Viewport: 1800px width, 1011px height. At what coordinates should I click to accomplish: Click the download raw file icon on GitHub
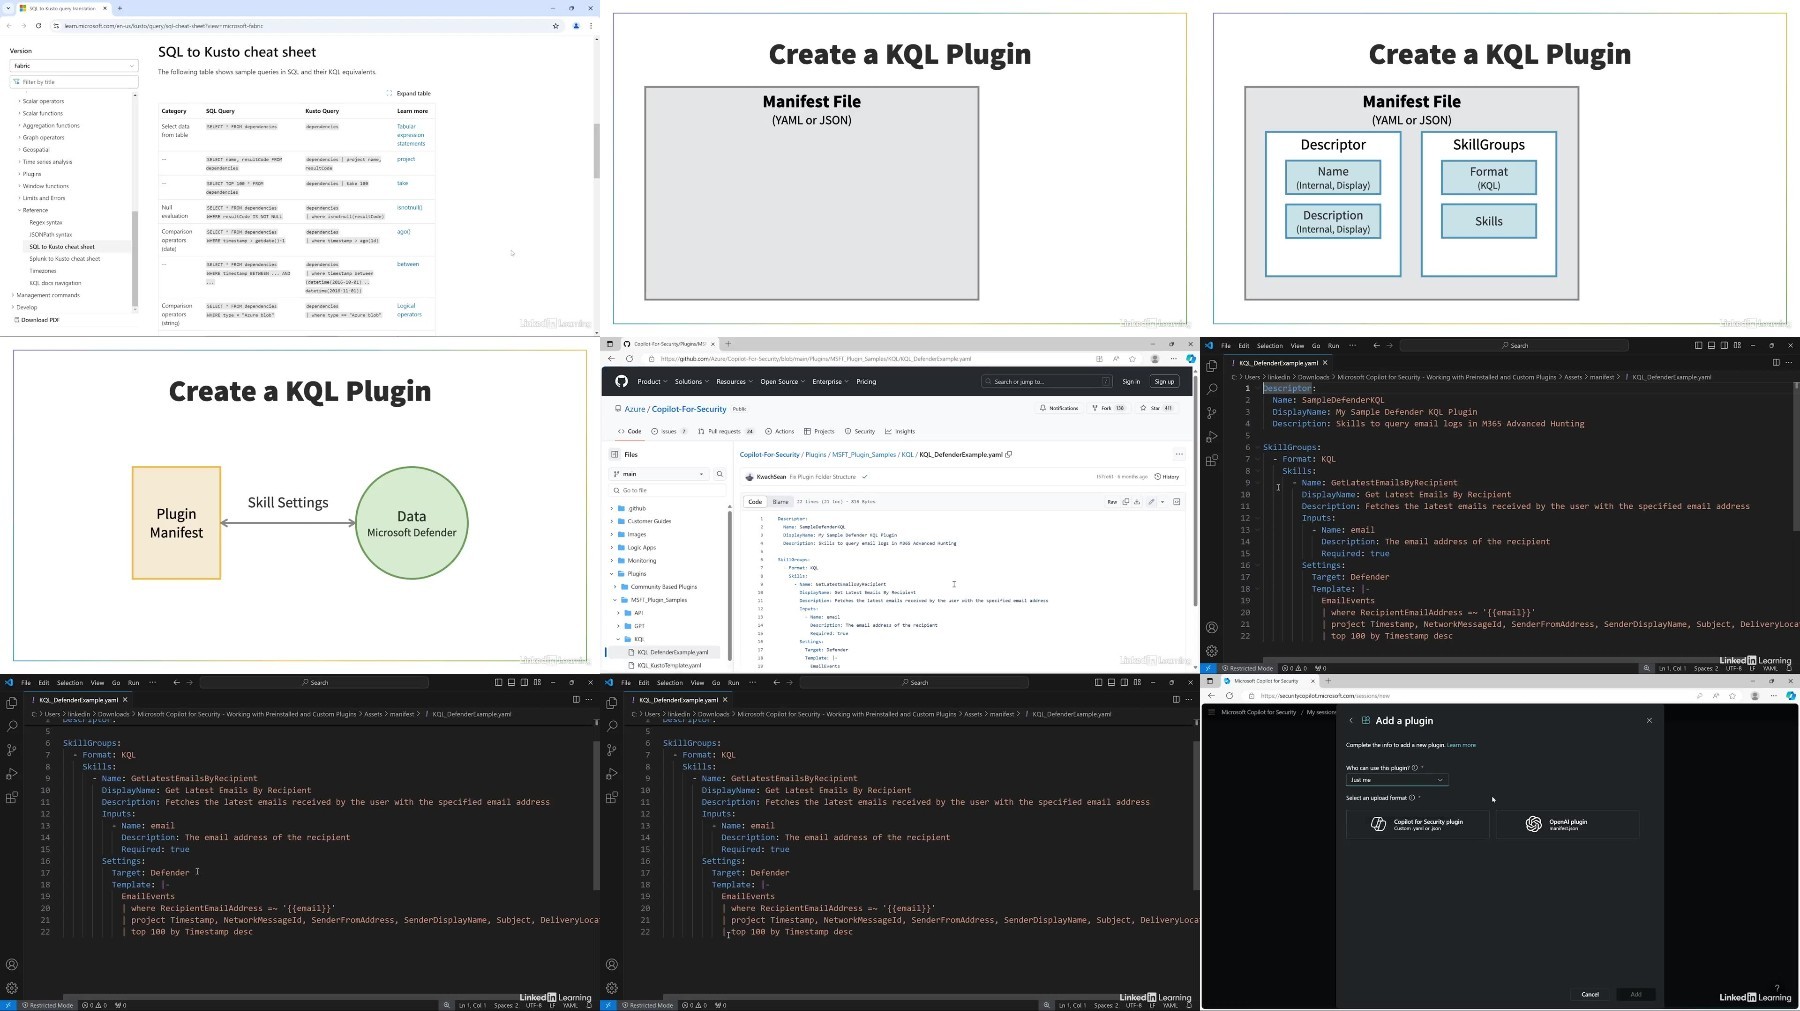[x=1137, y=502]
